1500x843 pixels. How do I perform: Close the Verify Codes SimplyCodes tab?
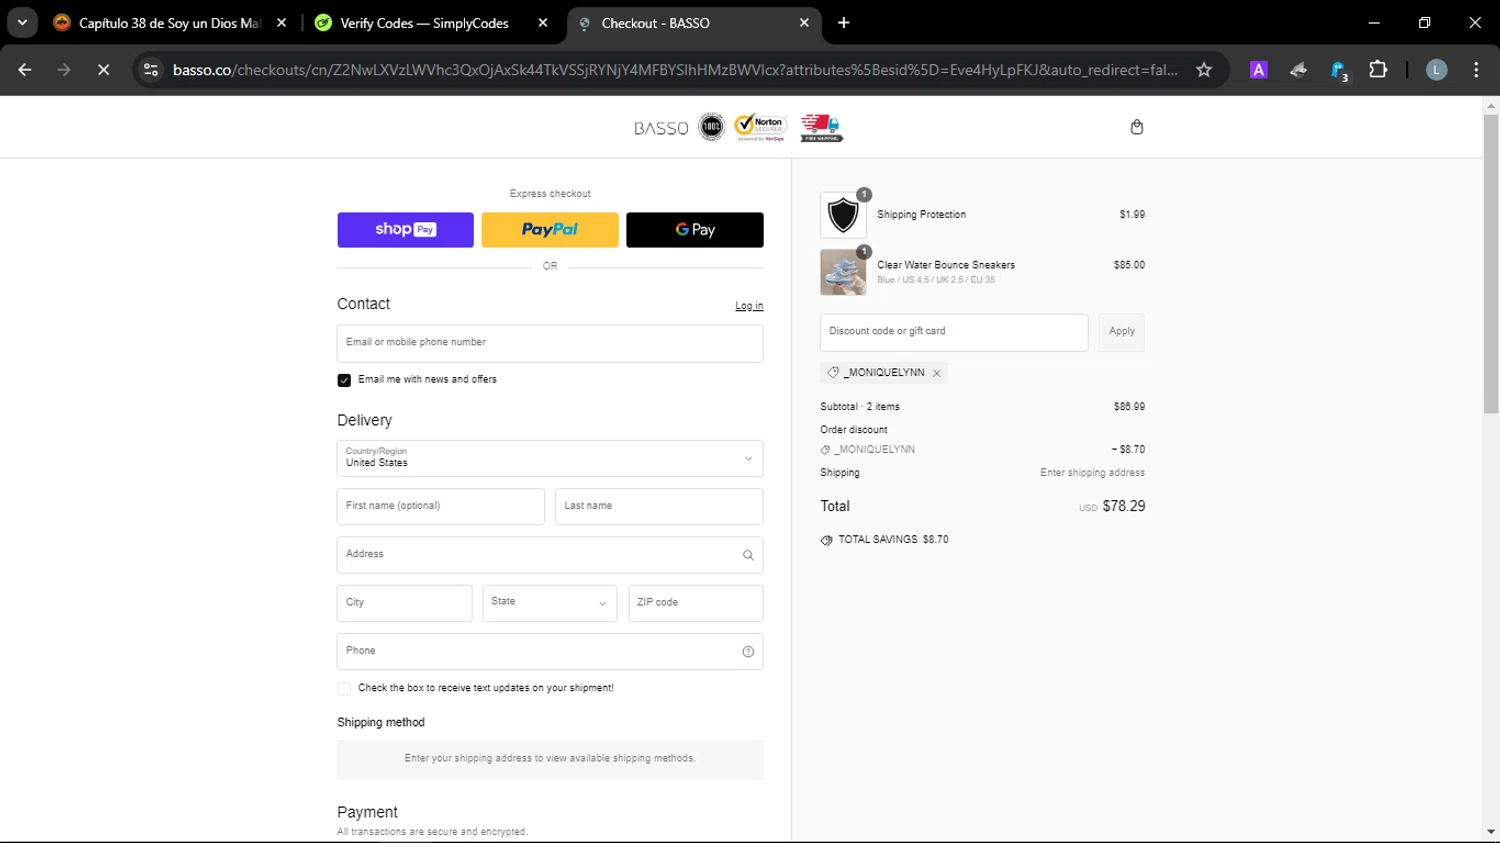point(543,23)
